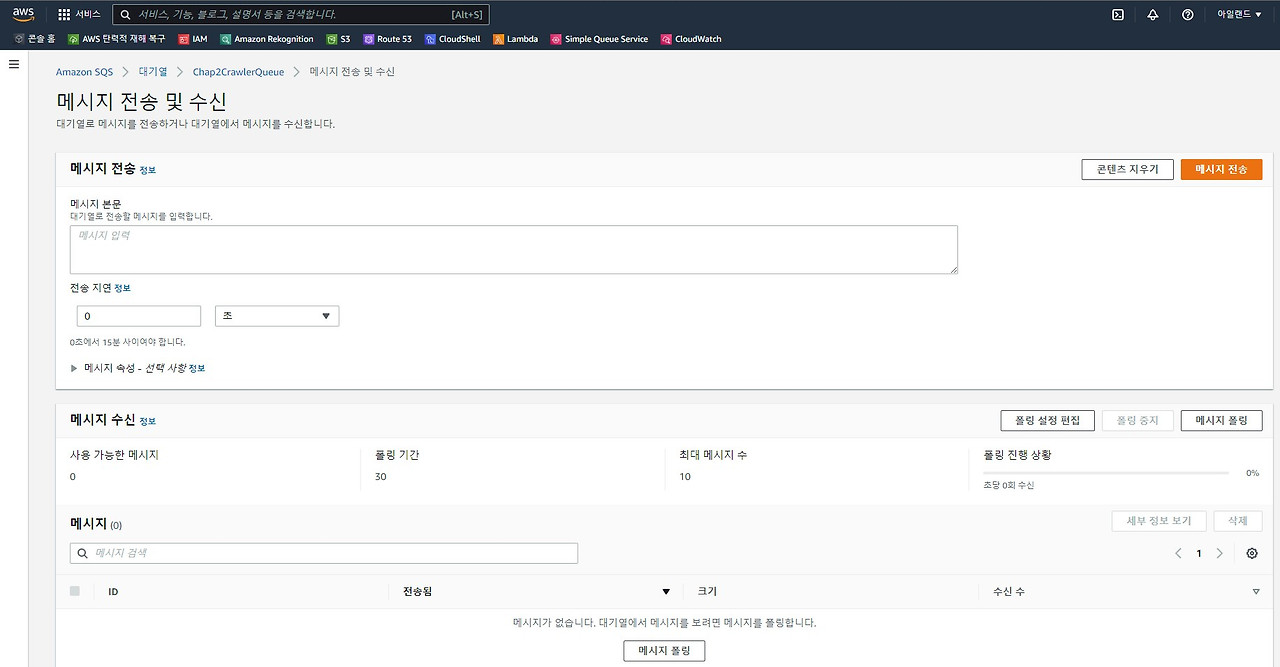Open the CloudShell terminal icon
Screen dimensions: 1280x667
[1117, 14]
